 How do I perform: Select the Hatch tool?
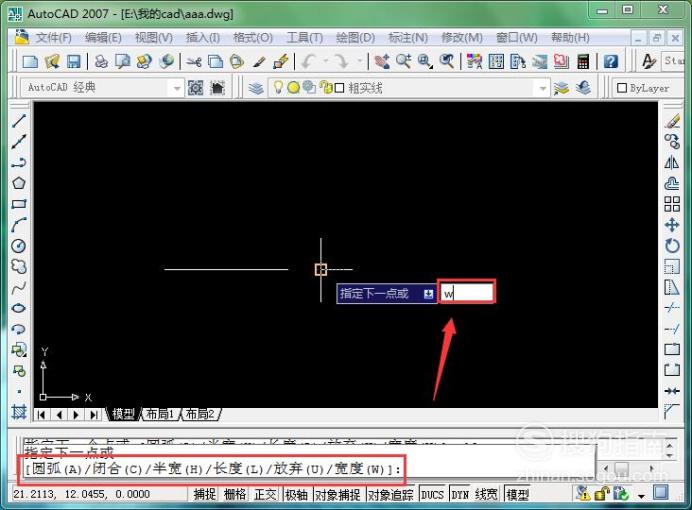coord(19,412)
